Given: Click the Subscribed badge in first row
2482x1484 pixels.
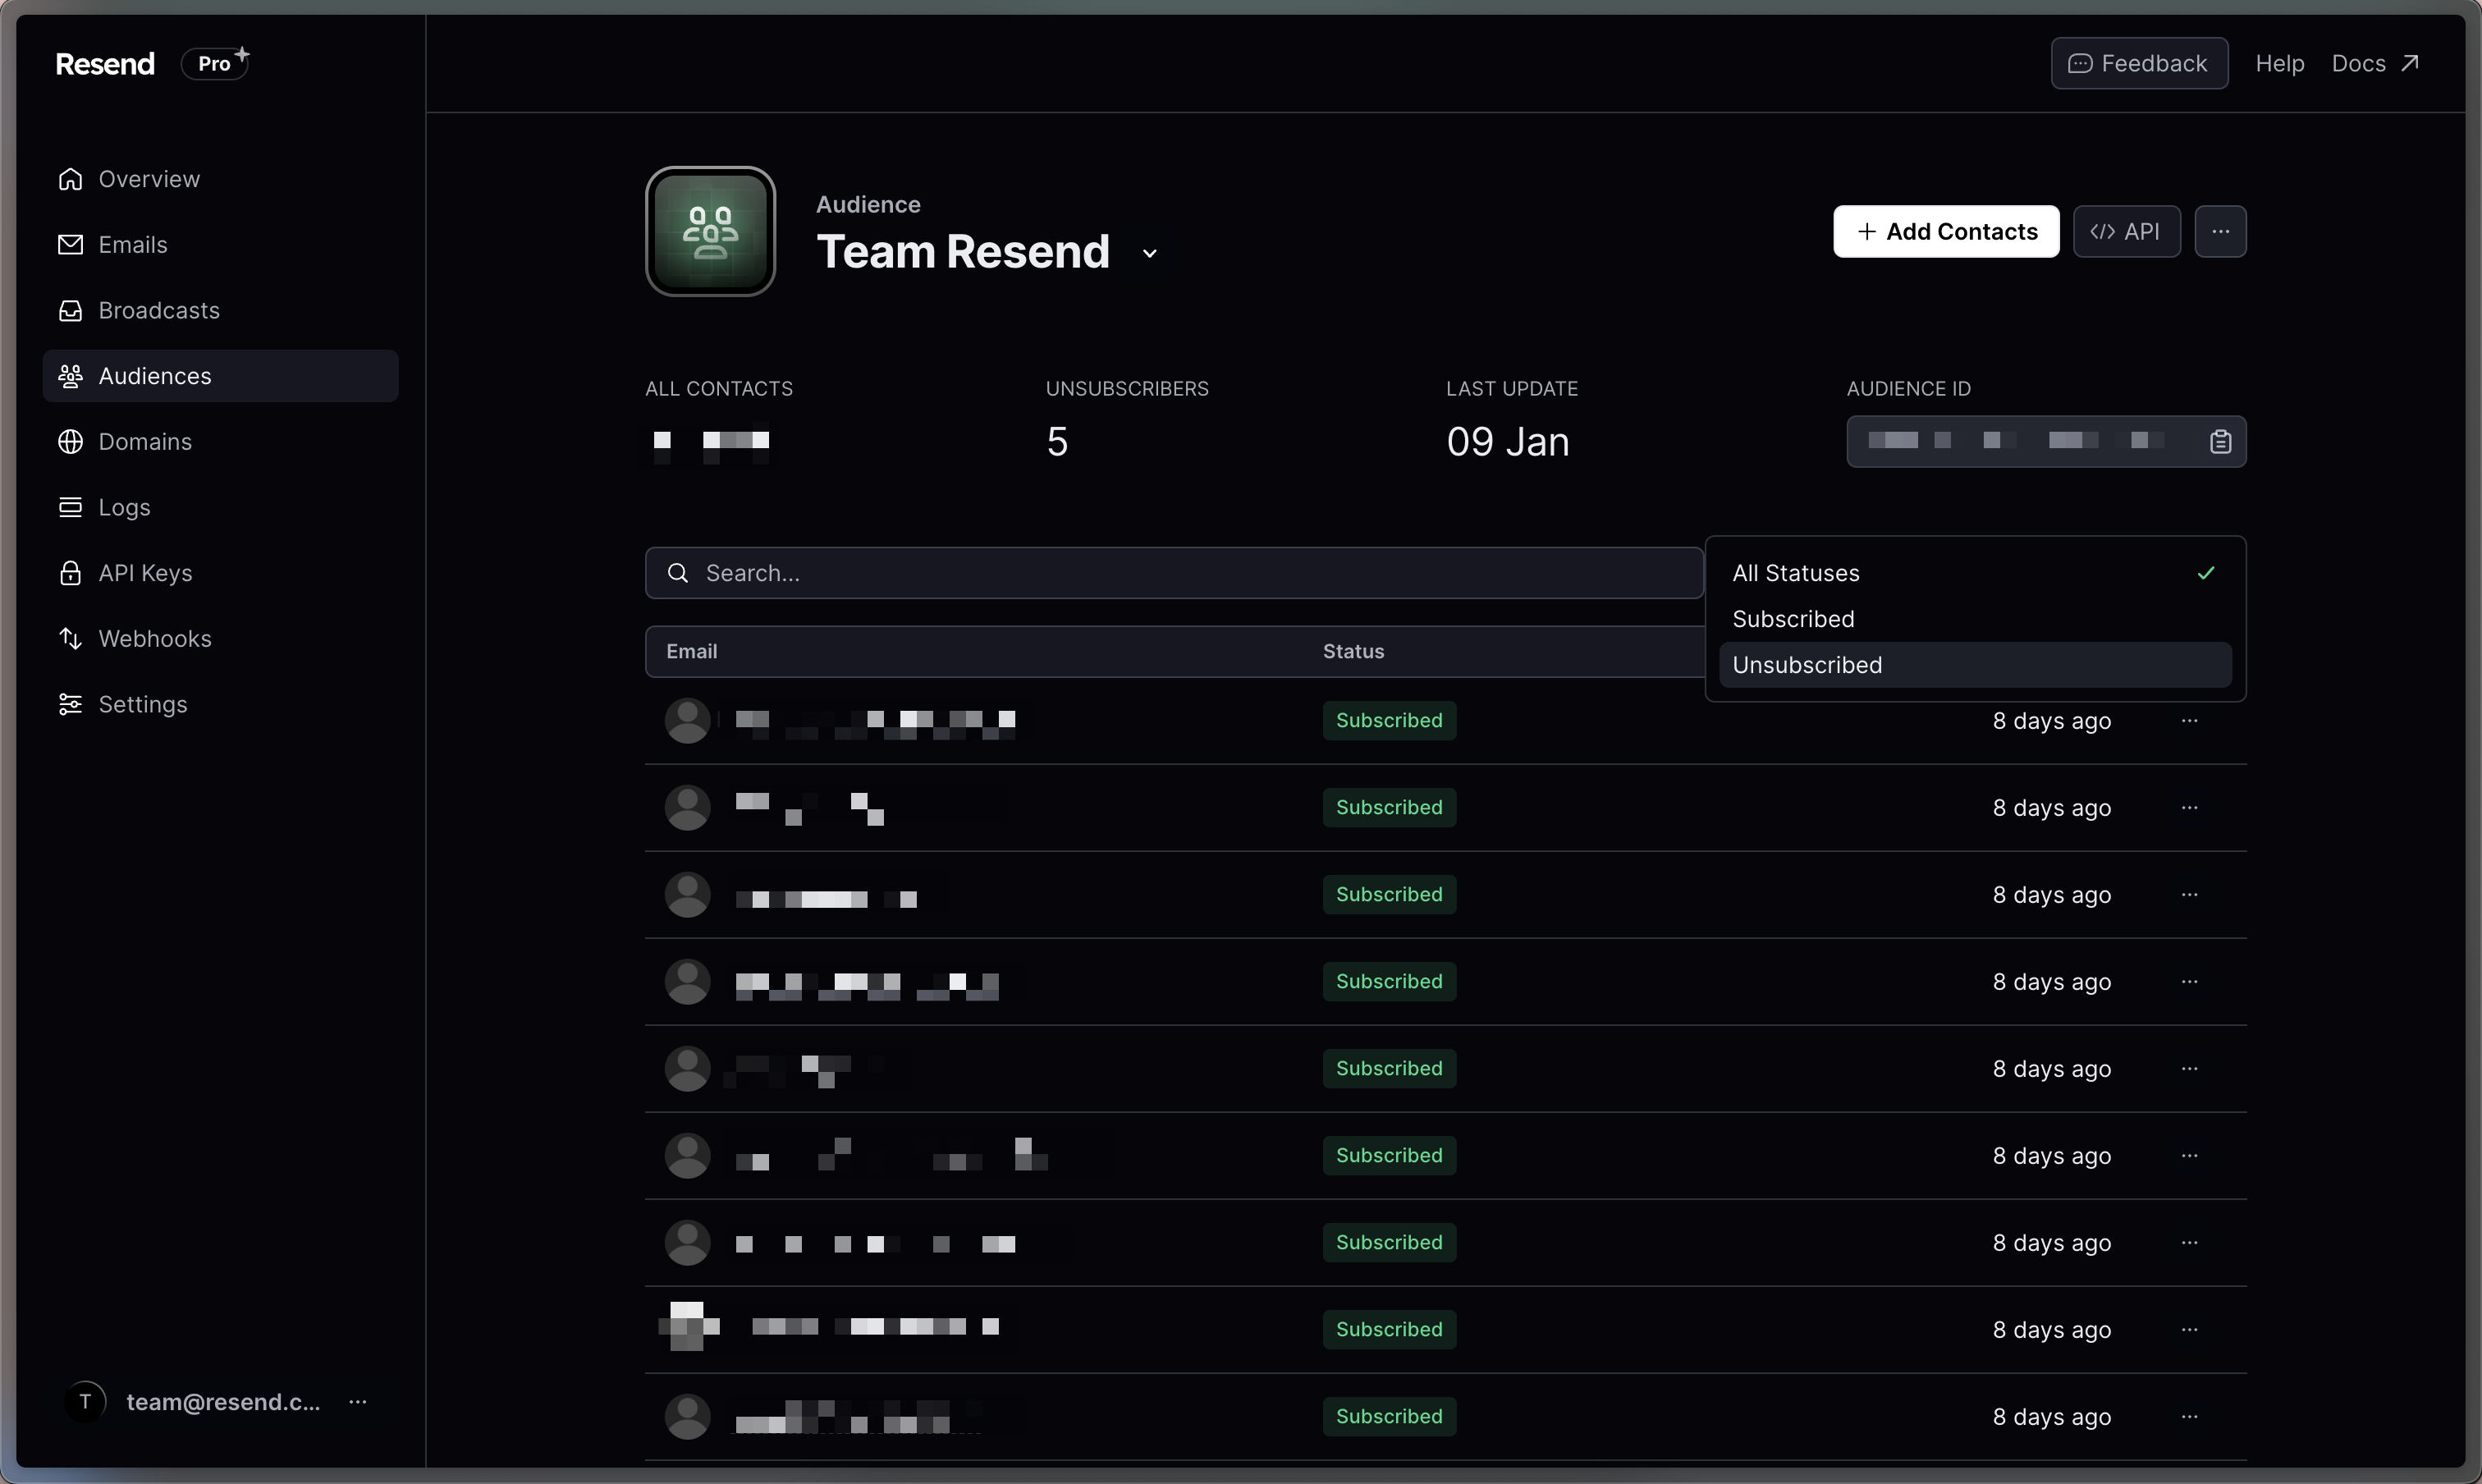Looking at the screenshot, I should [1389, 720].
